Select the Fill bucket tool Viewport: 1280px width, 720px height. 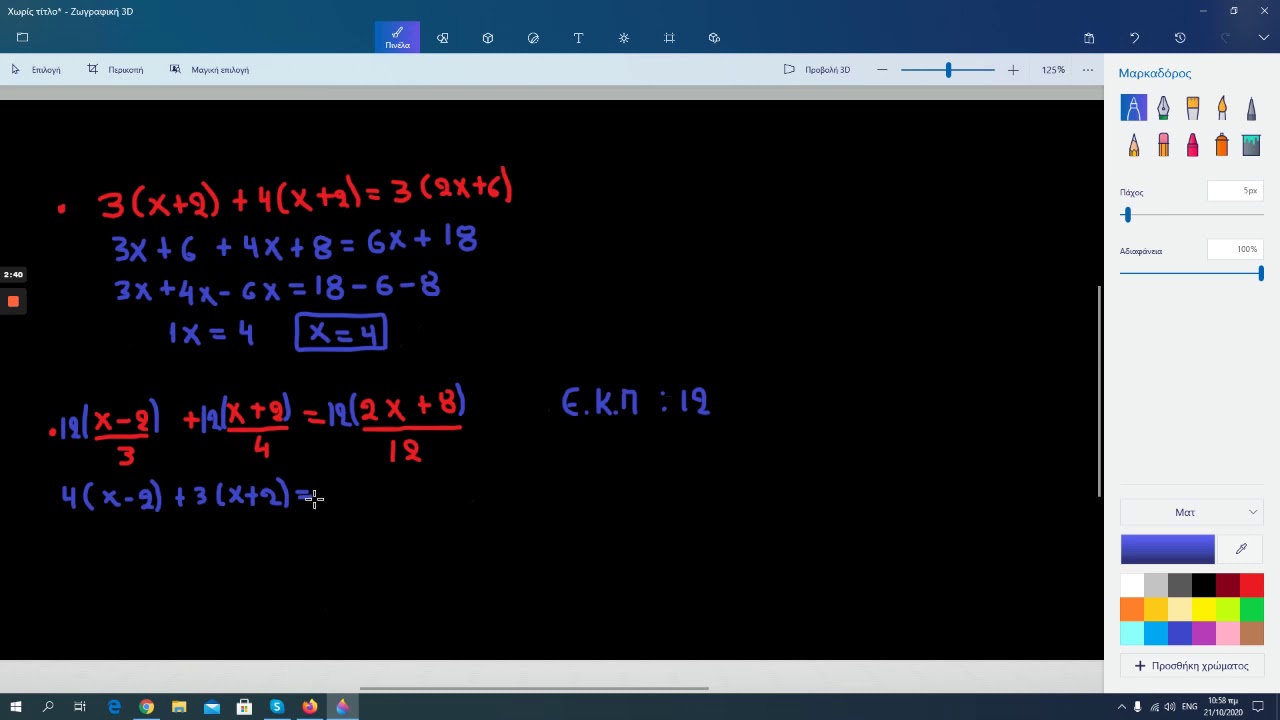[1251, 145]
